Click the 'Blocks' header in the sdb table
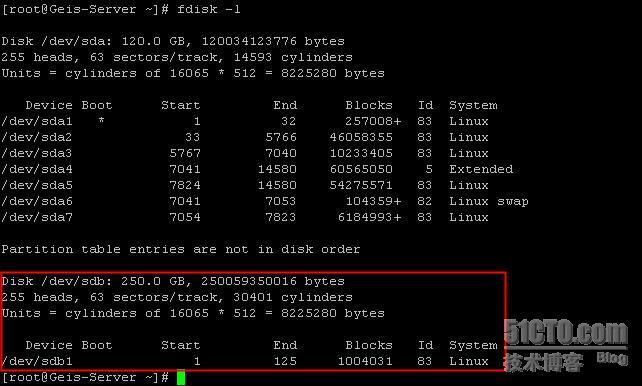This screenshot has width=642, height=386. pos(369,345)
